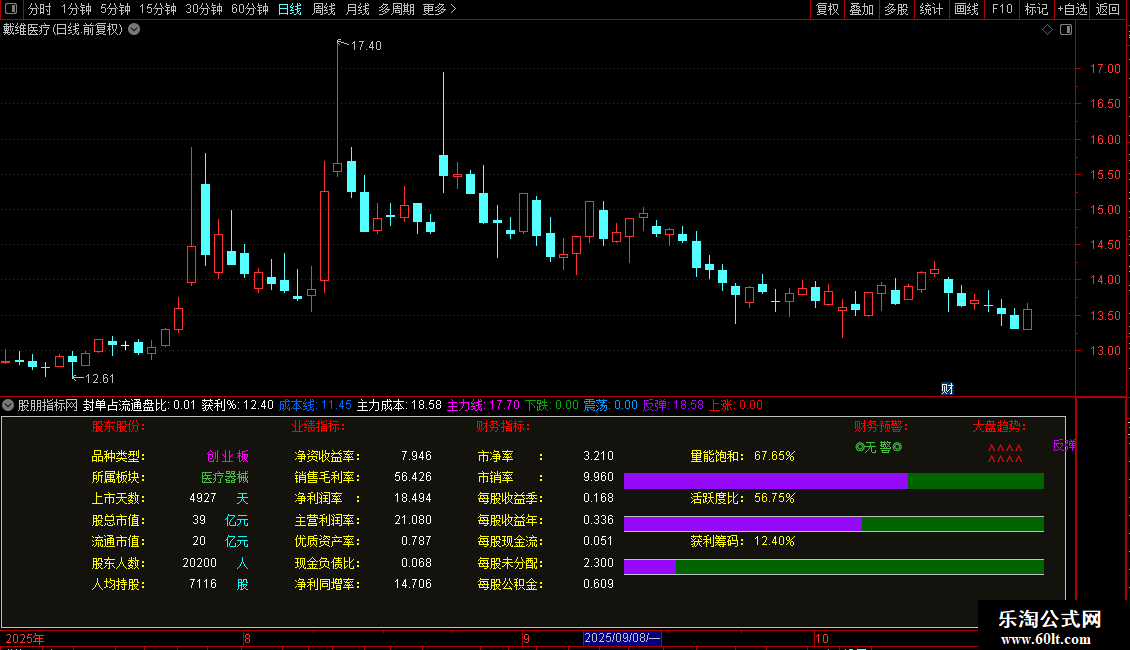This screenshot has height=650, width=1130.
Task: Toggle the right panel icon beside the diamond
Action: coord(1065,30)
